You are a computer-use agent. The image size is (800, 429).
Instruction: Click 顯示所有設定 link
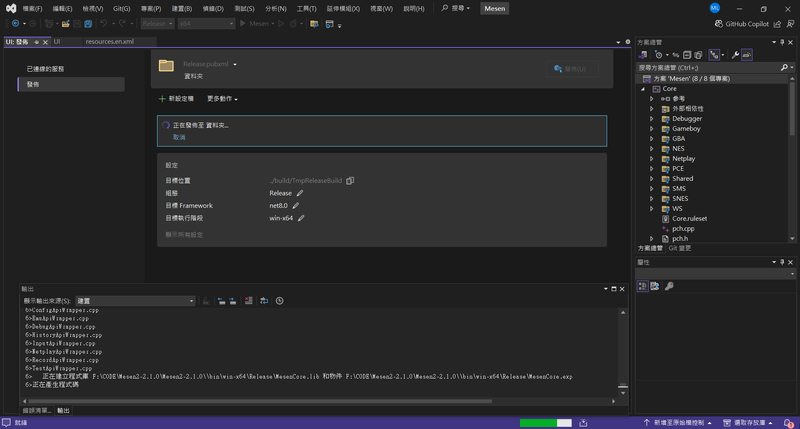pyautogui.click(x=184, y=235)
